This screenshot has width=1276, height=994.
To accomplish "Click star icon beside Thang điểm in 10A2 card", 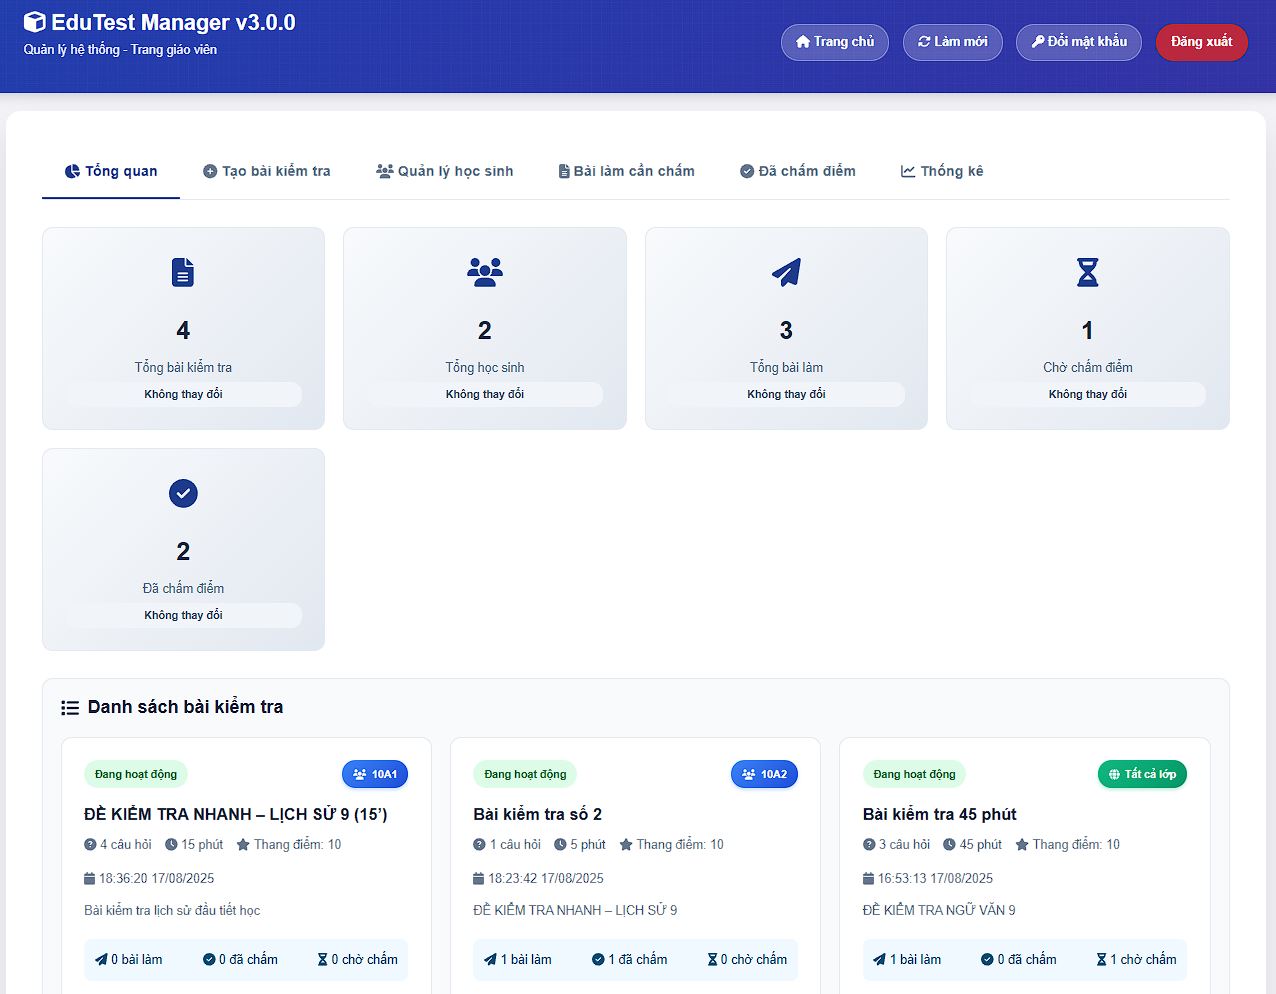I will [x=626, y=844].
